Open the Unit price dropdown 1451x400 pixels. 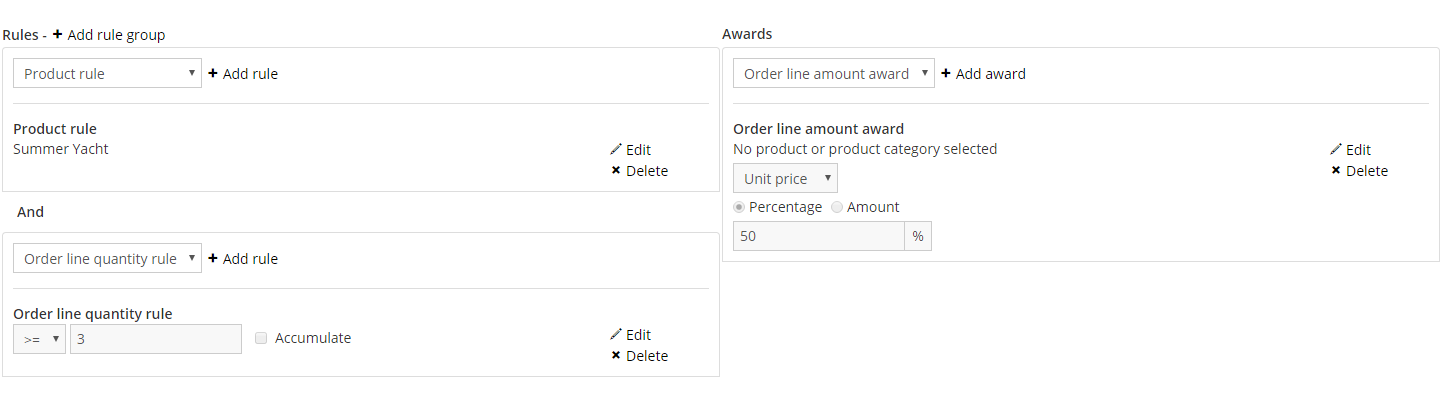[786, 178]
